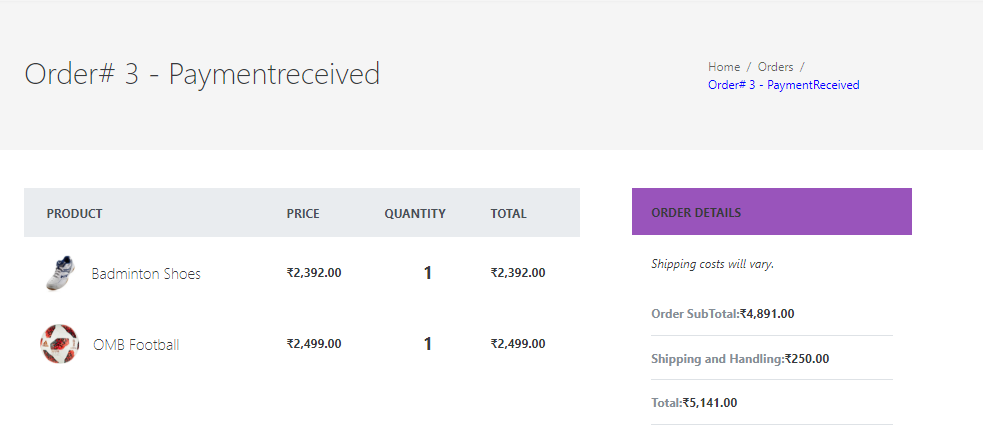Click the Shipping costs will vary note

713,264
